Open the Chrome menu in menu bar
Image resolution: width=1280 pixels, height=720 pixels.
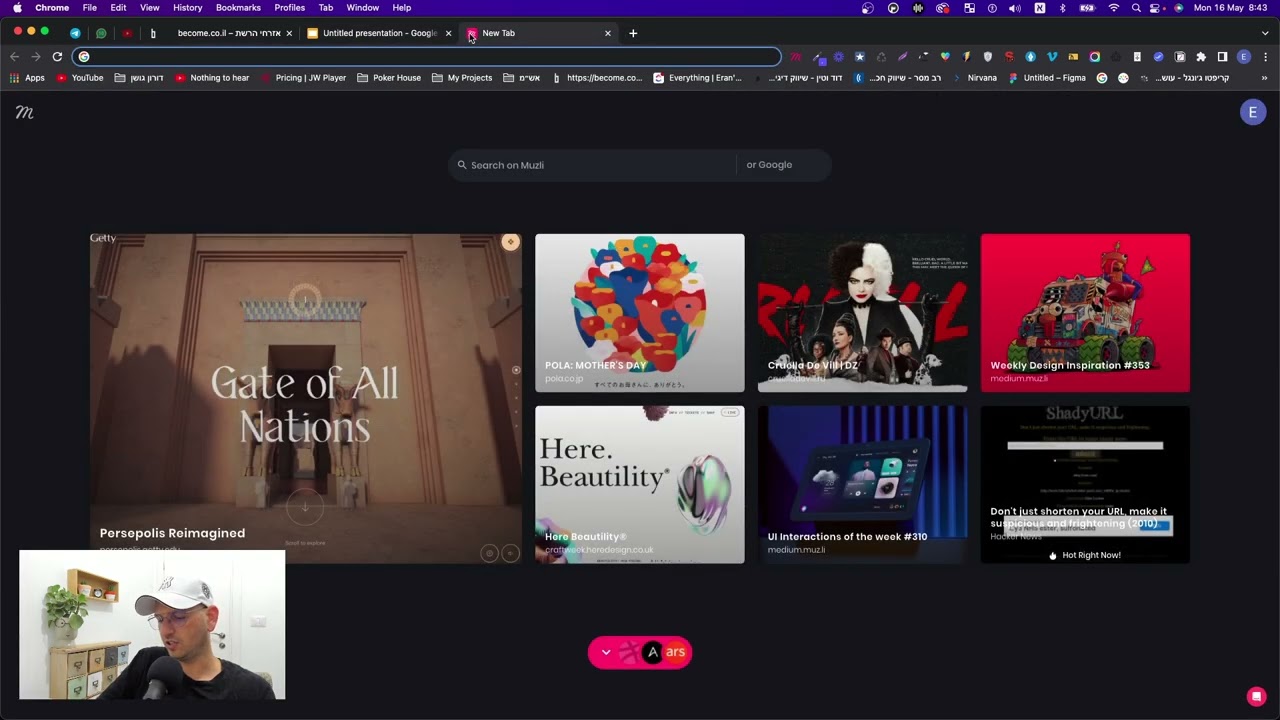tap(52, 8)
